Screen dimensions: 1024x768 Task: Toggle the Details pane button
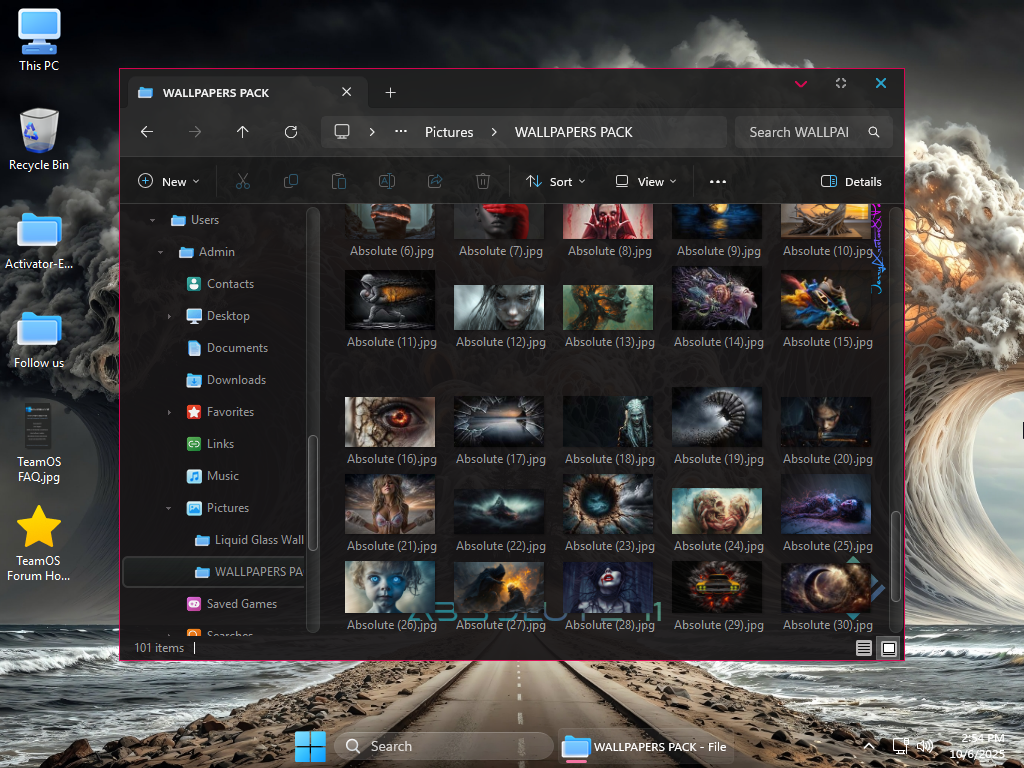(x=851, y=182)
